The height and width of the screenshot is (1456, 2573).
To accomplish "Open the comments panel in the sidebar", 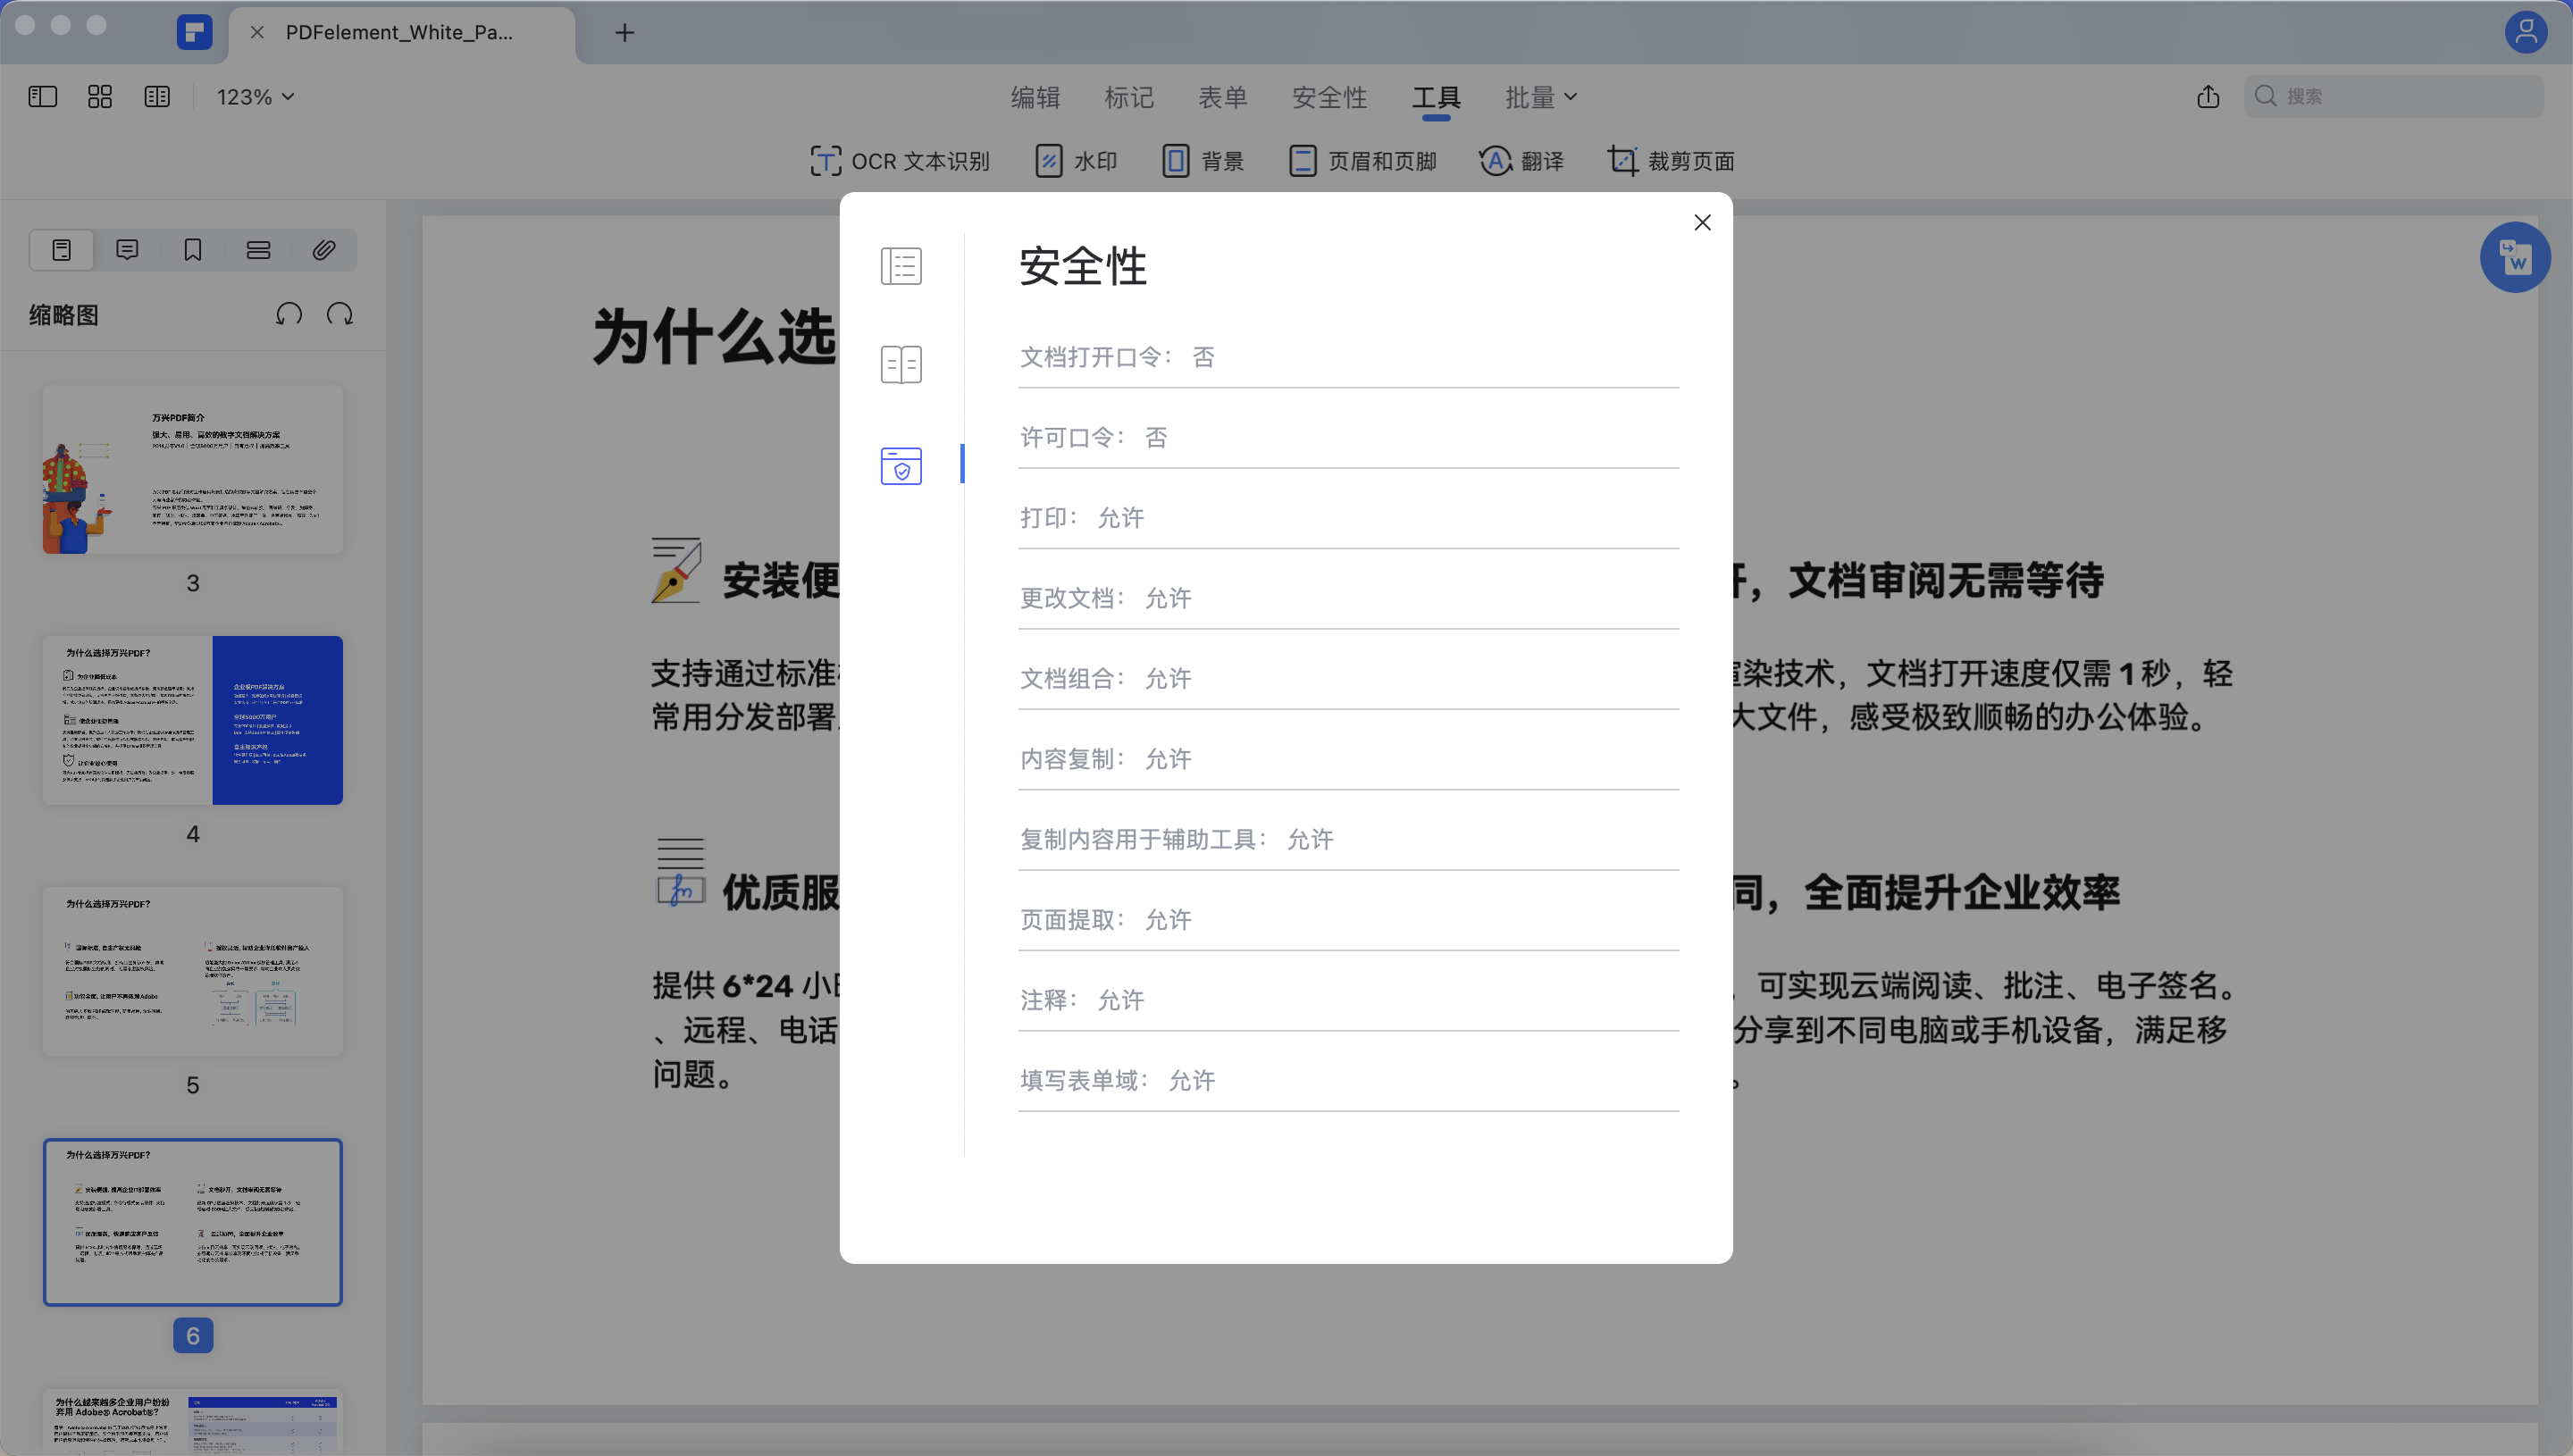I will 127,249.
